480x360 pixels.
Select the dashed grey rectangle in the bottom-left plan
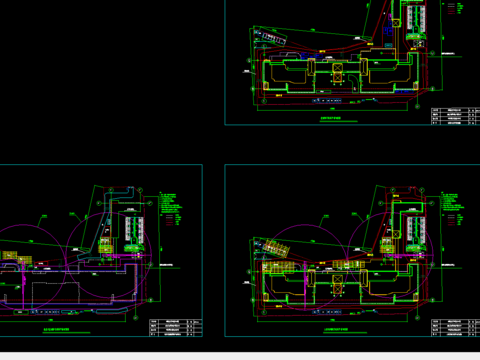point(56,293)
